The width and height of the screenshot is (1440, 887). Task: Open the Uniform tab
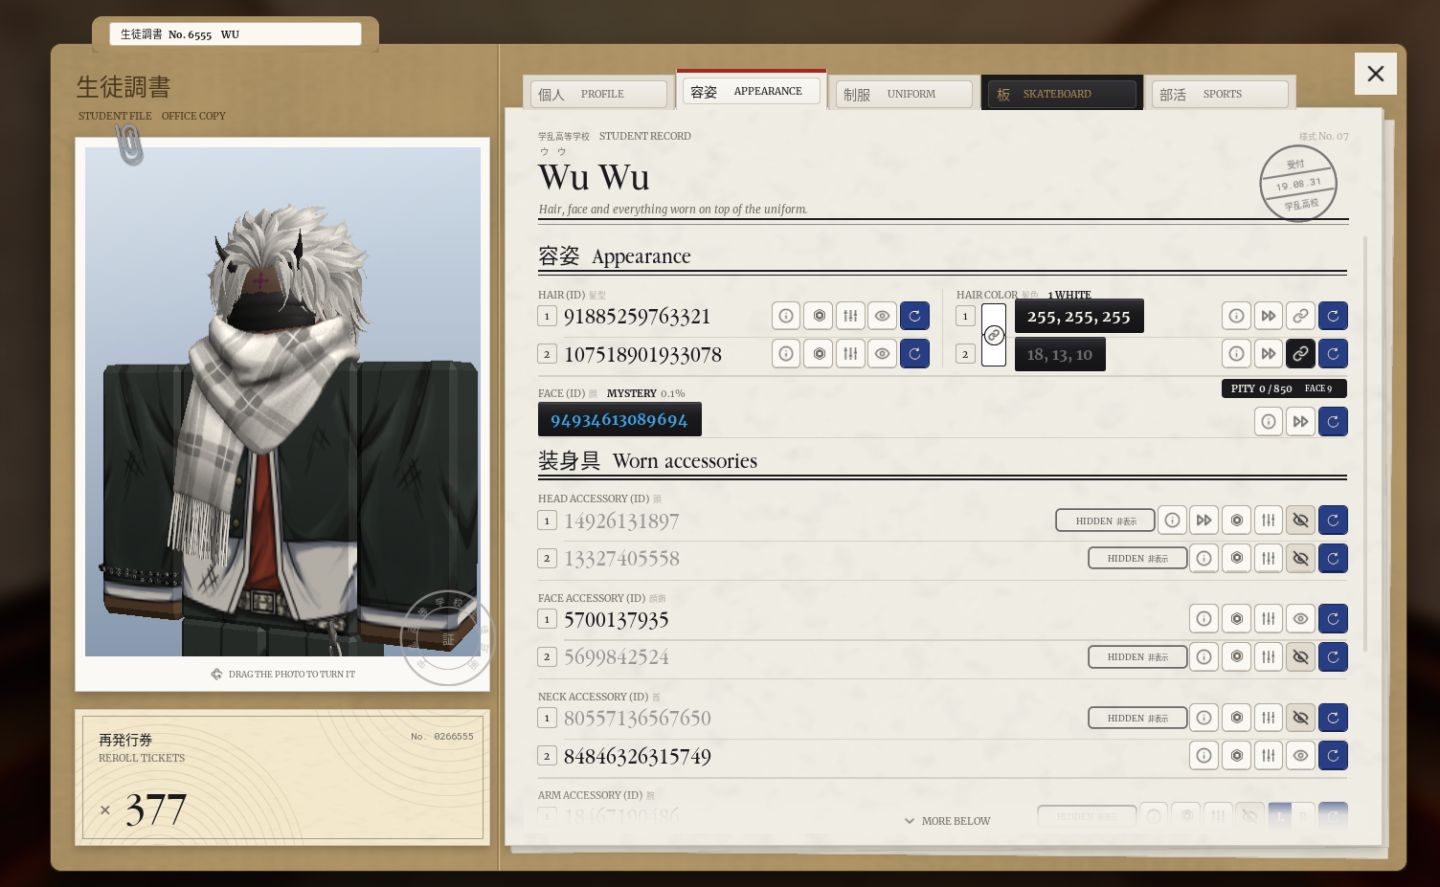[x=904, y=94]
